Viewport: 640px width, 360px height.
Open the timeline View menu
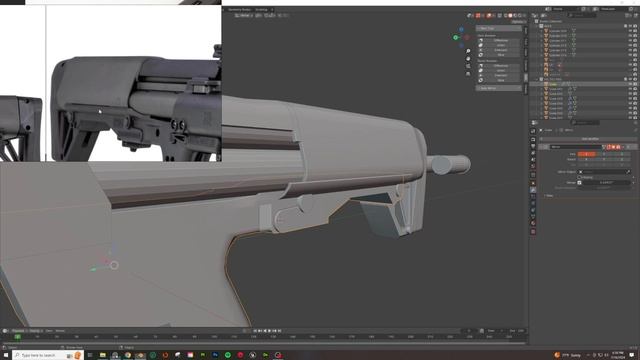pyautogui.click(x=49, y=331)
